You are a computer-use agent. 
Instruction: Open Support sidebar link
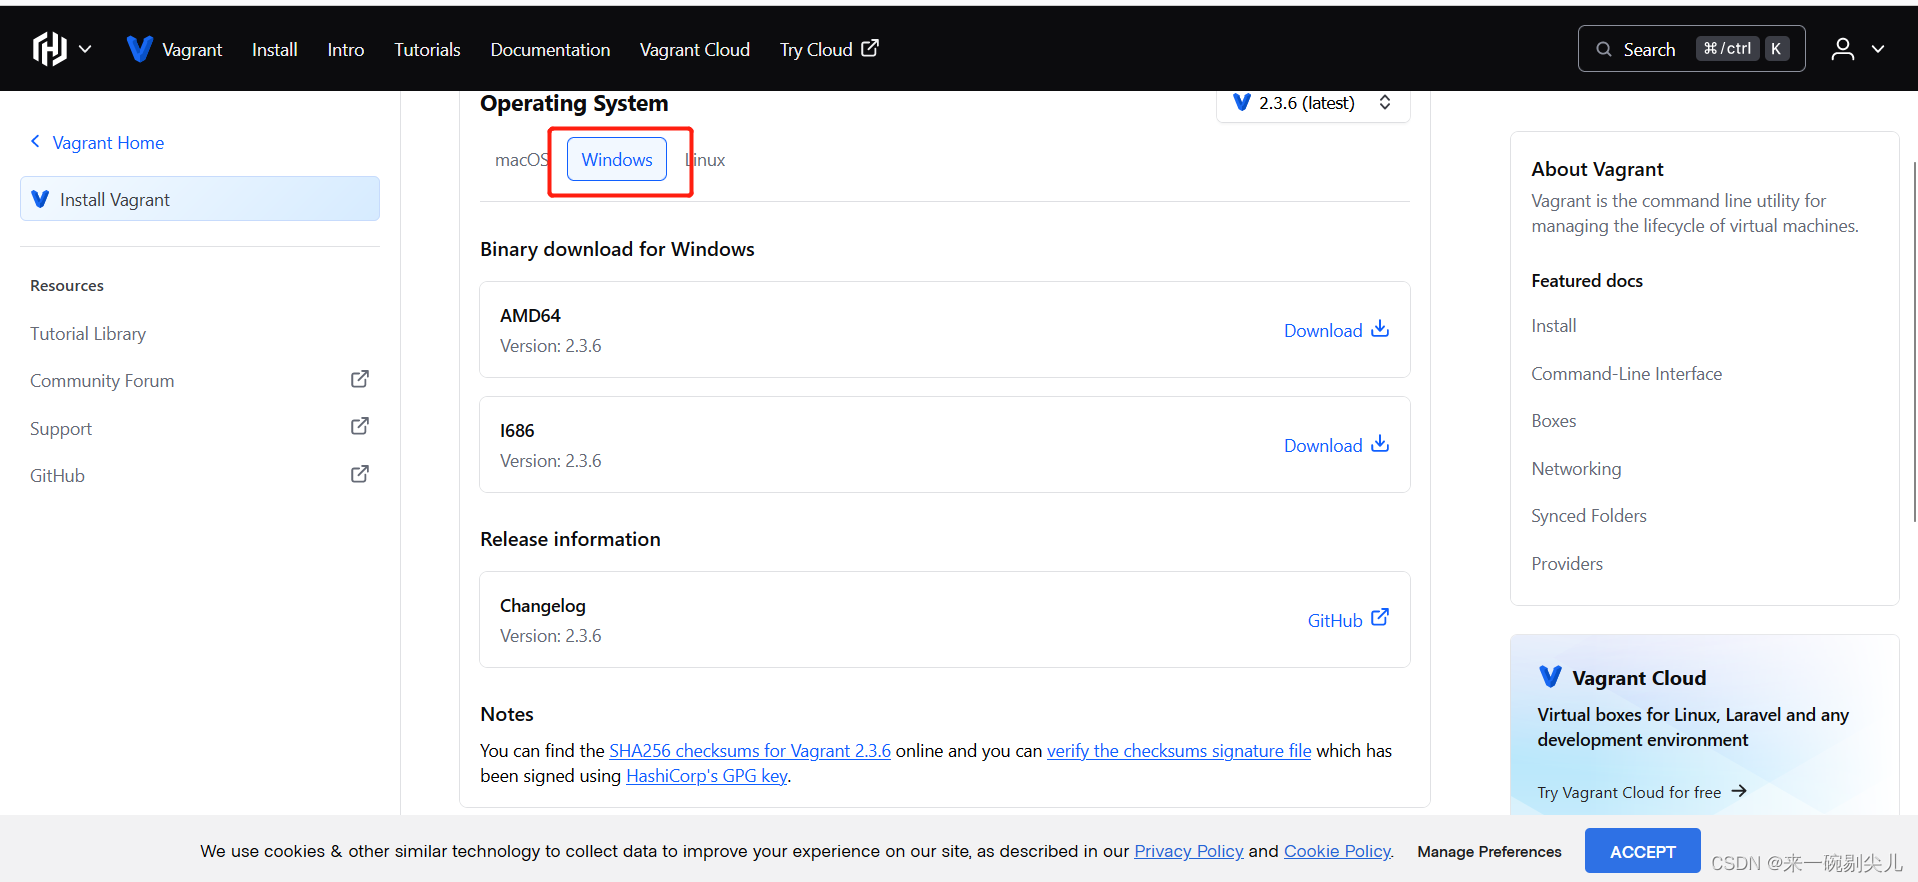pyautogui.click(x=61, y=428)
